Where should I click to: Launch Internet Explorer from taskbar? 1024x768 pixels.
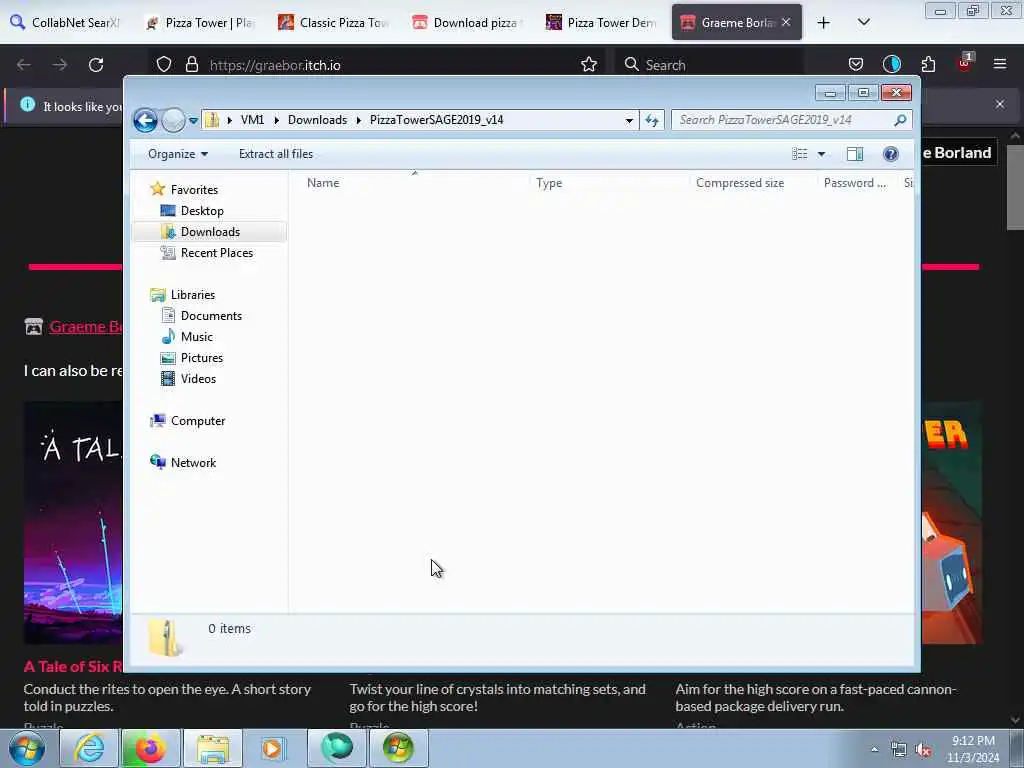[89, 748]
